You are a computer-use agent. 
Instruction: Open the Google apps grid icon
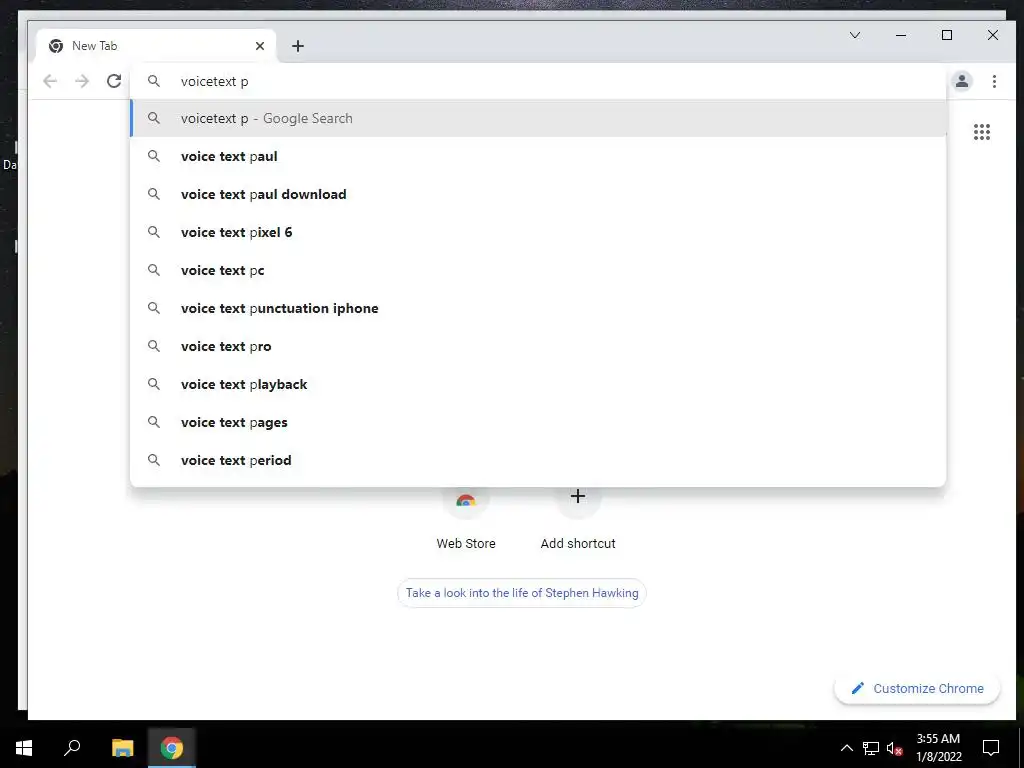tap(982, 132)
